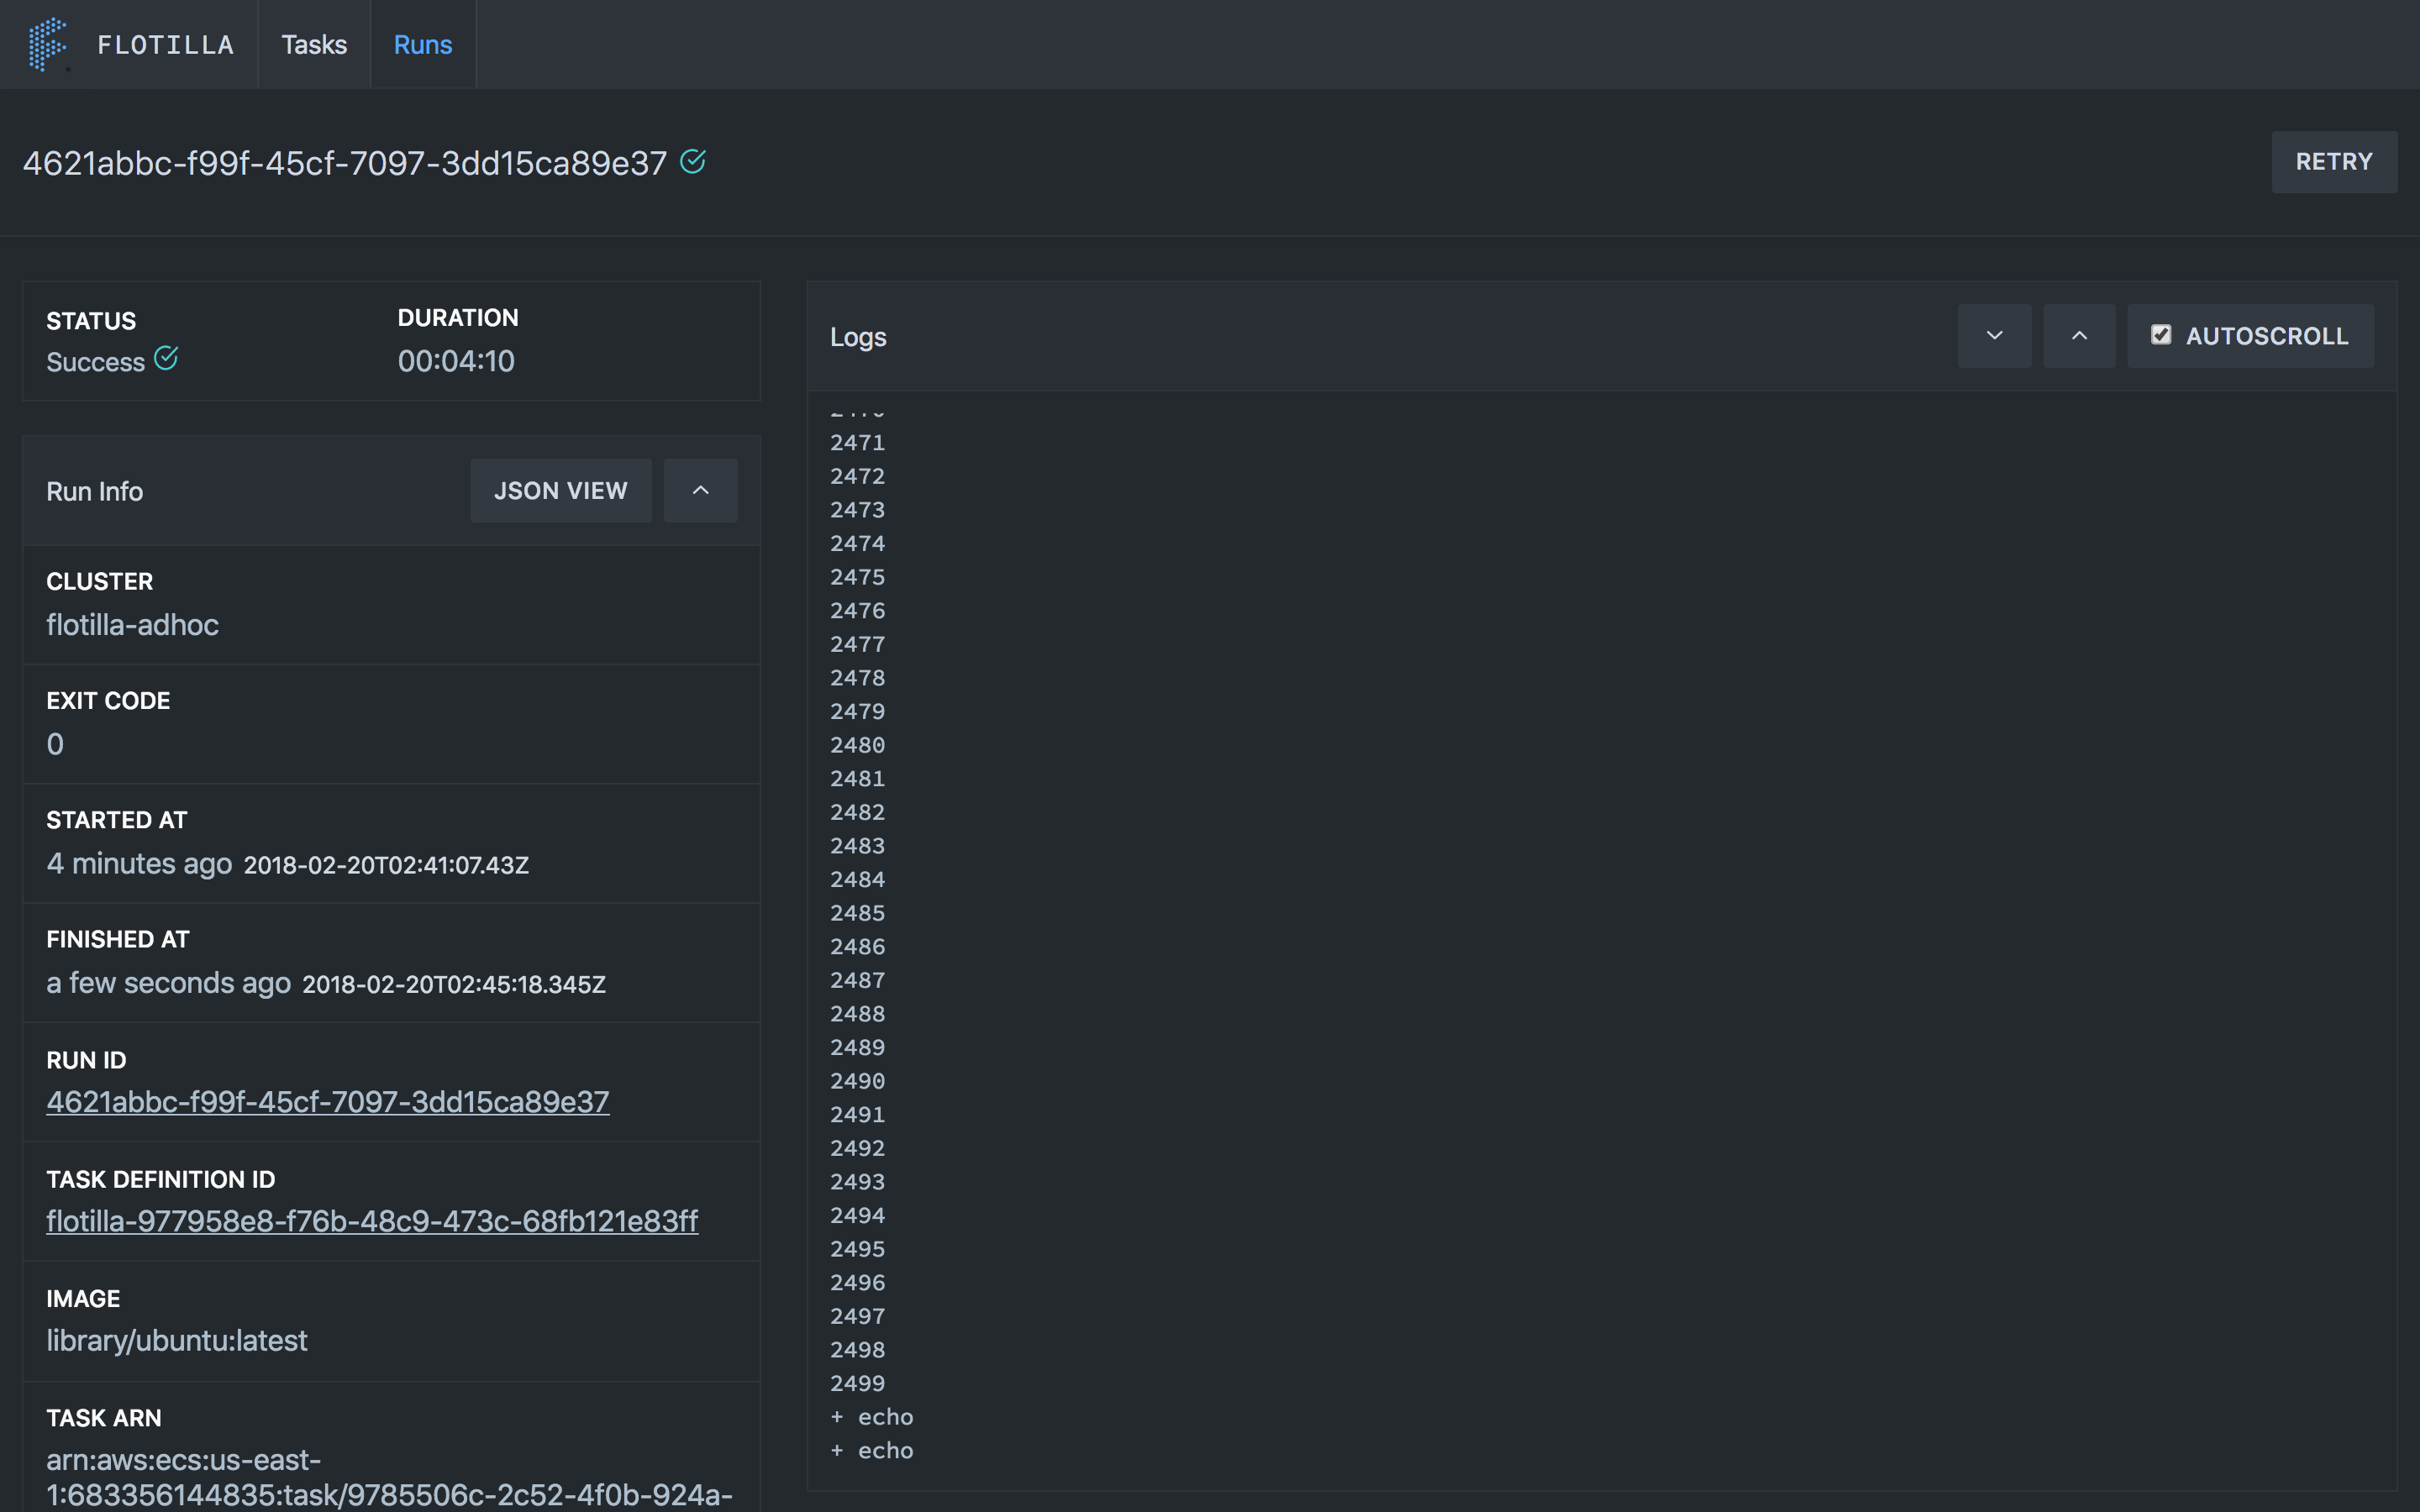Click the Task ARN value text
2420x1512 pixels.
coord(389,1478)
